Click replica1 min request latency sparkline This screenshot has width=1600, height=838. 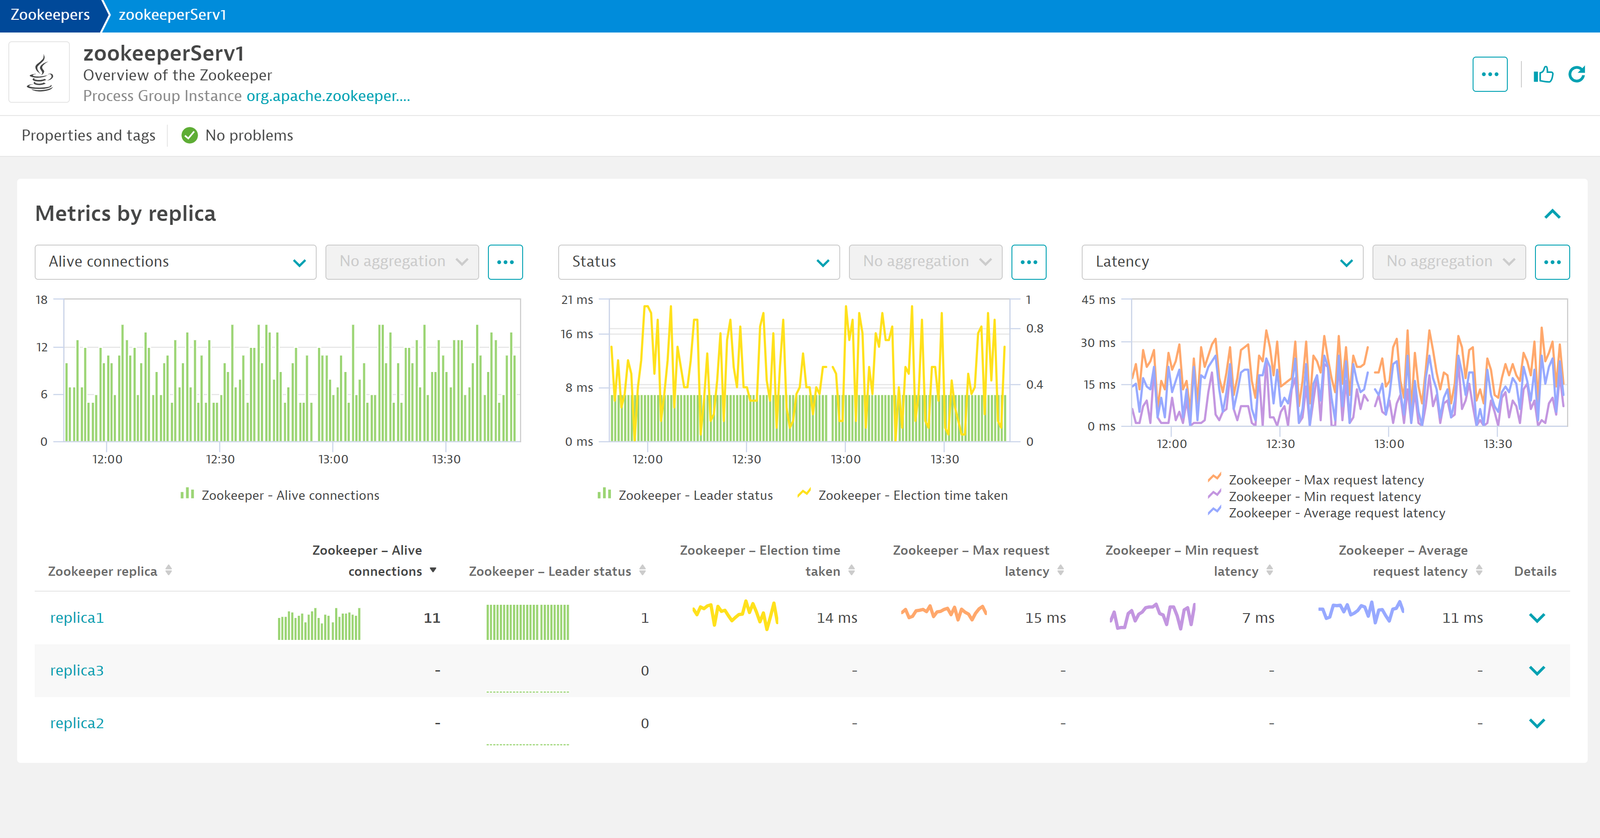(x=1153, y=616)
